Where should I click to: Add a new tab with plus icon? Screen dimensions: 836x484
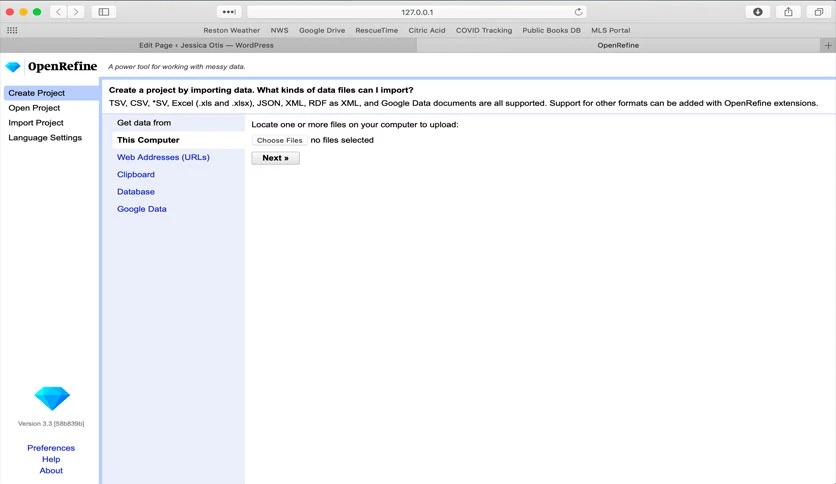[828, 45]
